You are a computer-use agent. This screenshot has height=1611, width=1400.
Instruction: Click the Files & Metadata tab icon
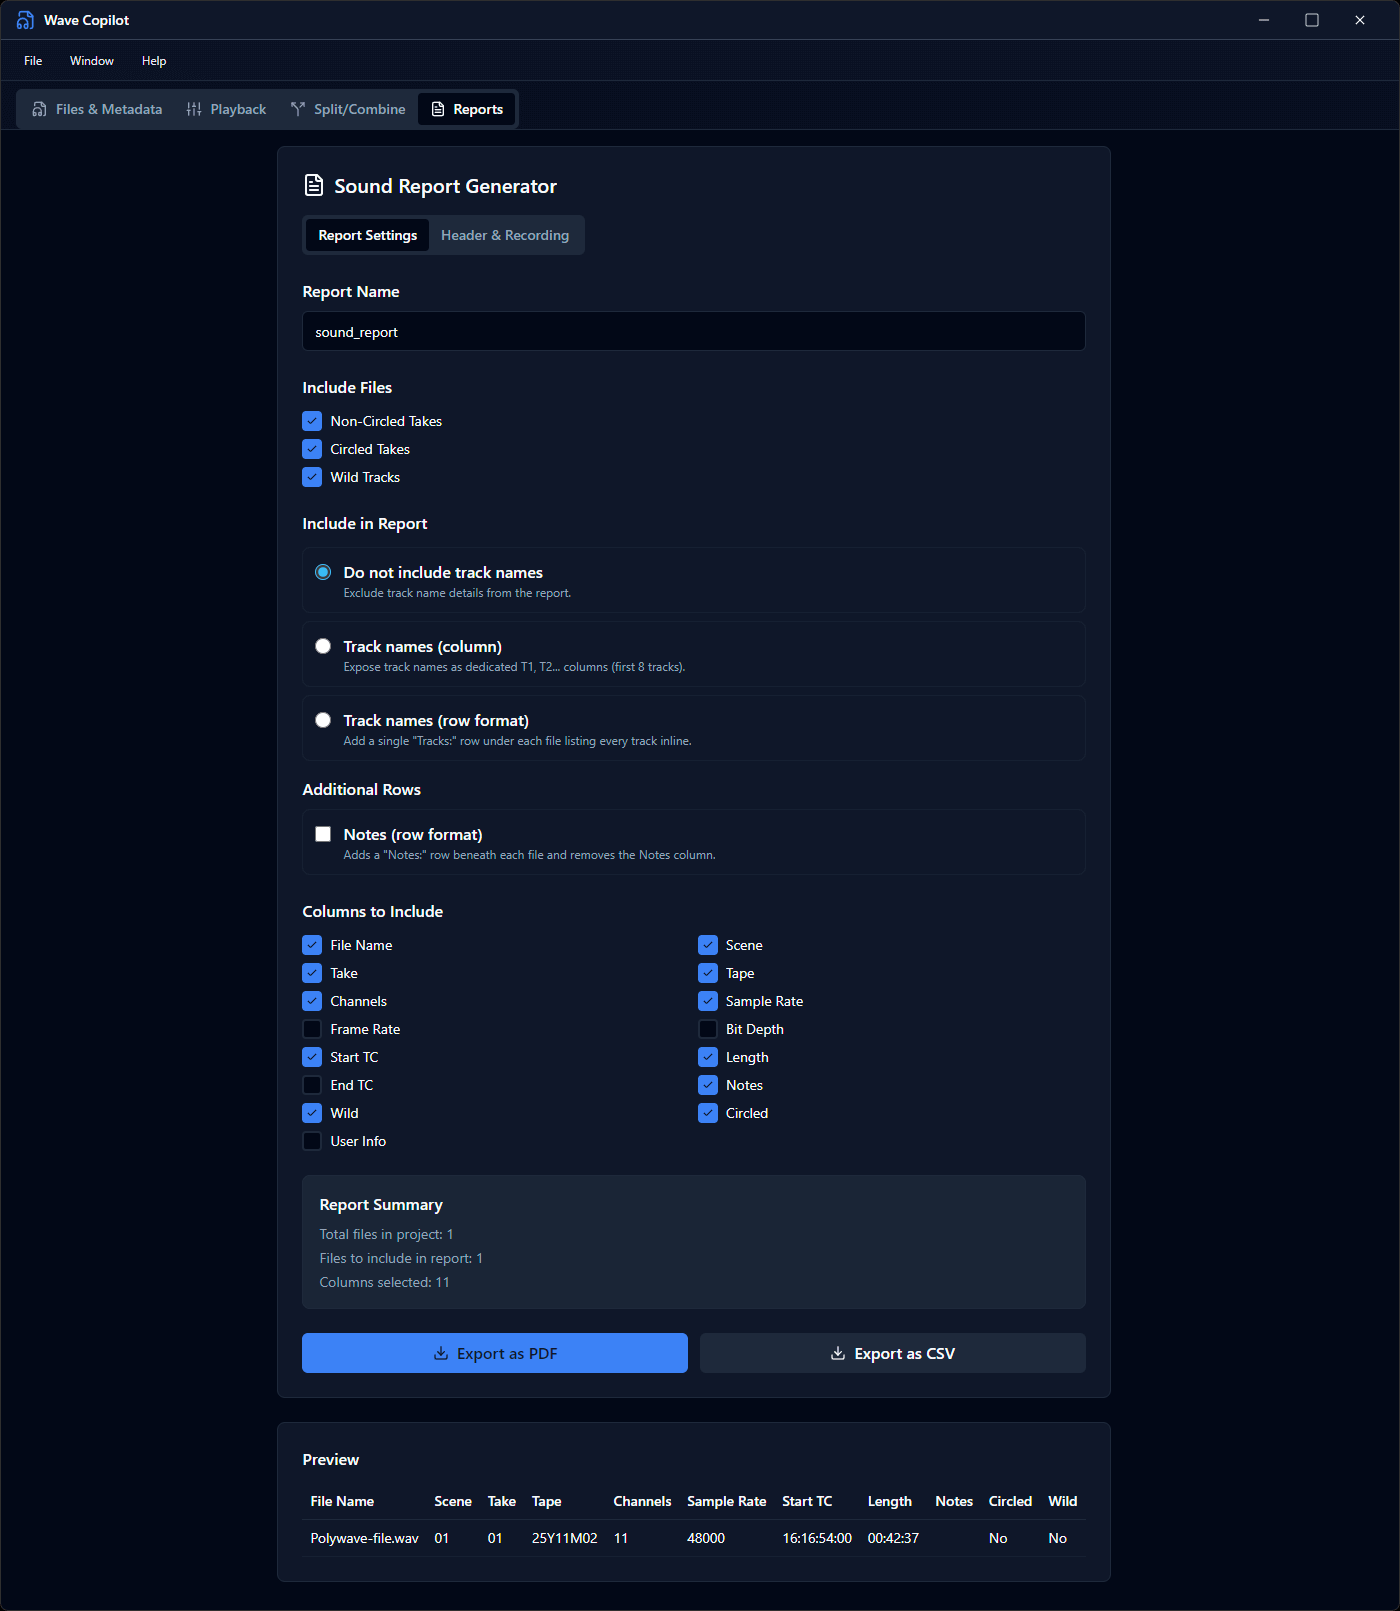coord(40,109)
